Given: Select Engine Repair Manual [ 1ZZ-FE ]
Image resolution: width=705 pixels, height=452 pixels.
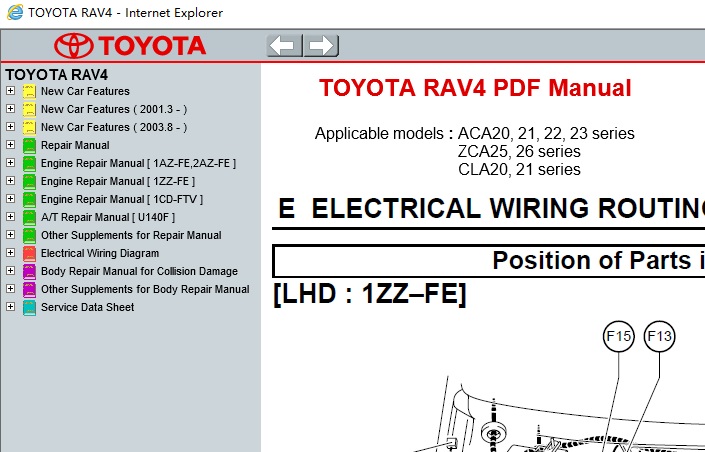Looking at the screenshot, I should click(118, 181).
